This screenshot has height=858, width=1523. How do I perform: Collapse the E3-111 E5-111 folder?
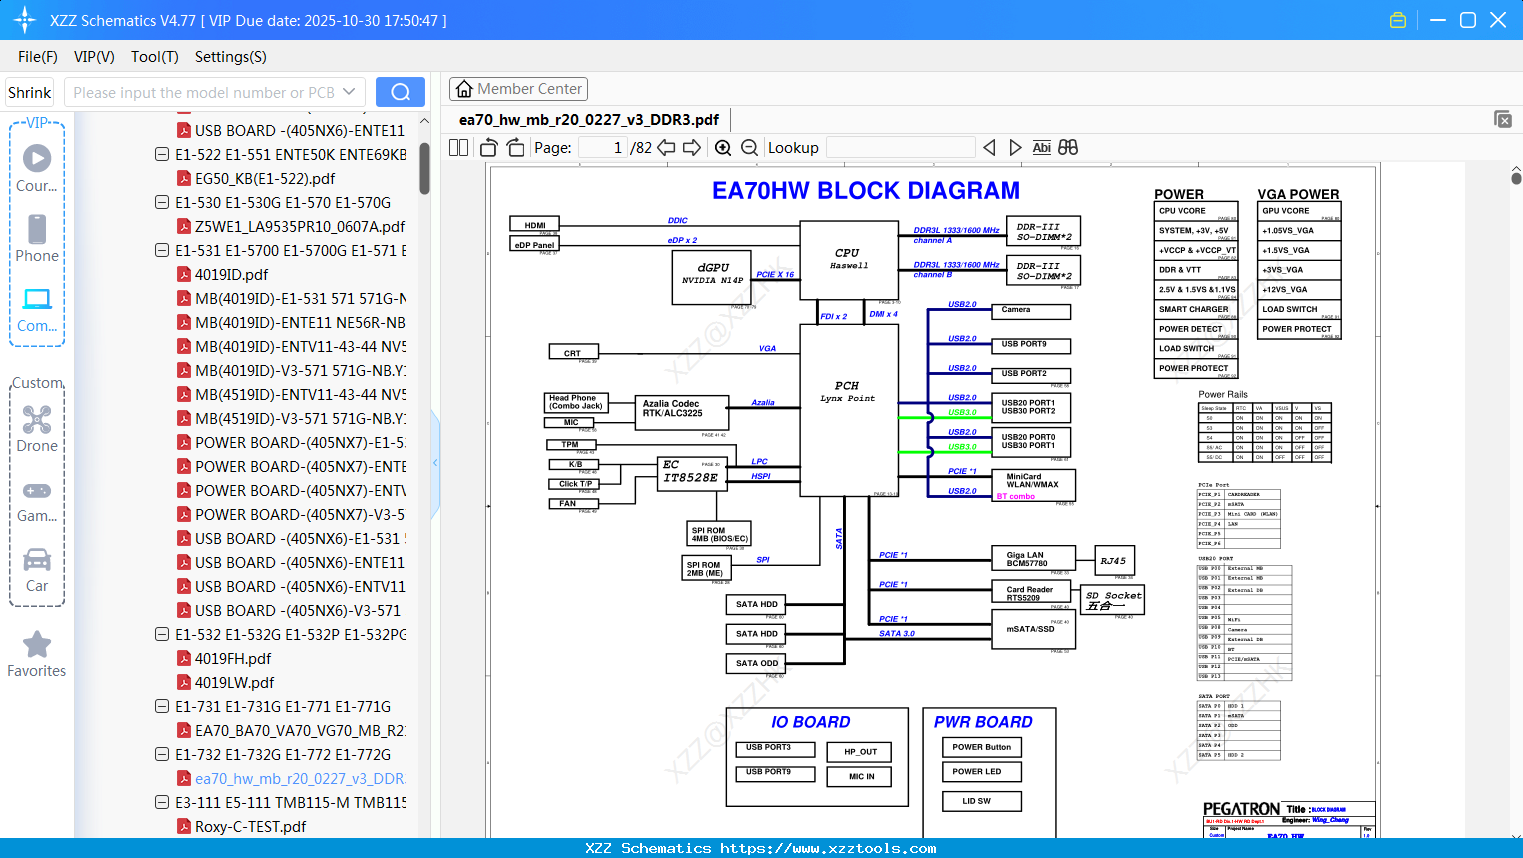pos(162,802)
